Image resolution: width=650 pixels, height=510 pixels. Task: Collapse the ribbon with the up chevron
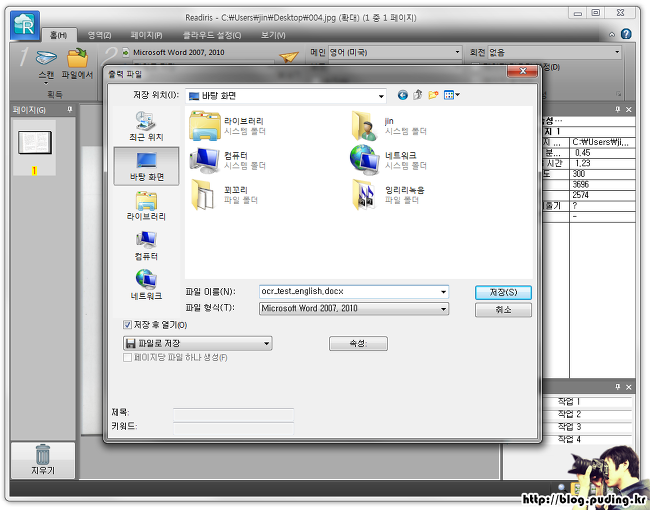[612, 35]
